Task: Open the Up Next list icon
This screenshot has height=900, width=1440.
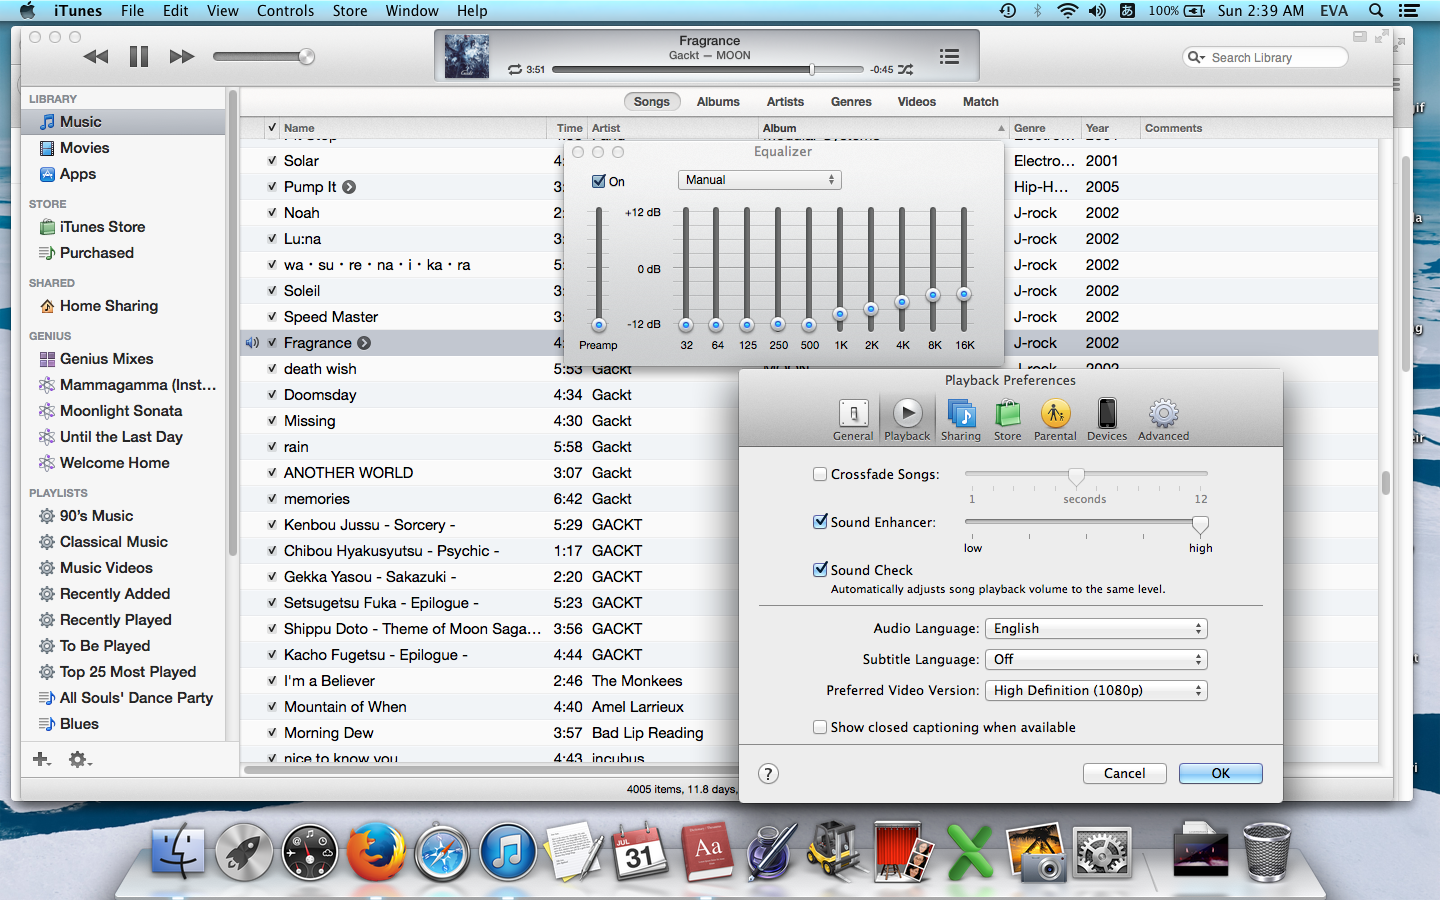Action: point(949,57)
